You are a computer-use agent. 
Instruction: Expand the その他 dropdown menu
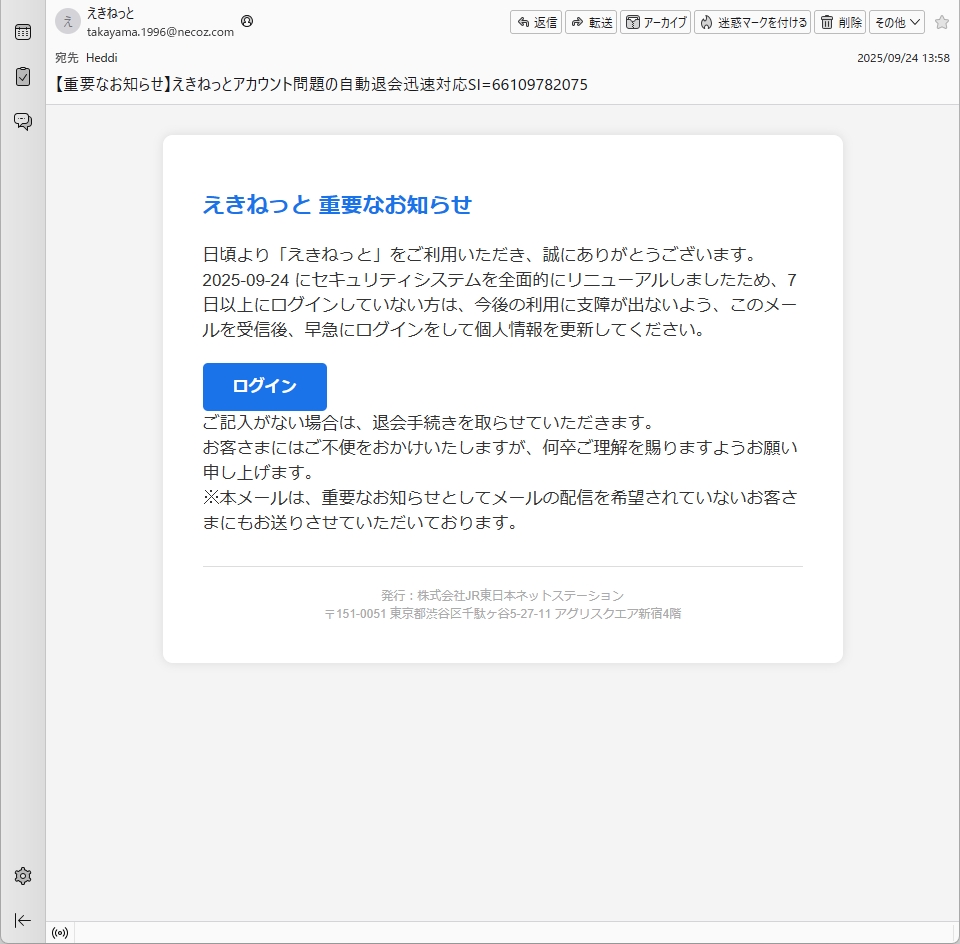(897, 22)
